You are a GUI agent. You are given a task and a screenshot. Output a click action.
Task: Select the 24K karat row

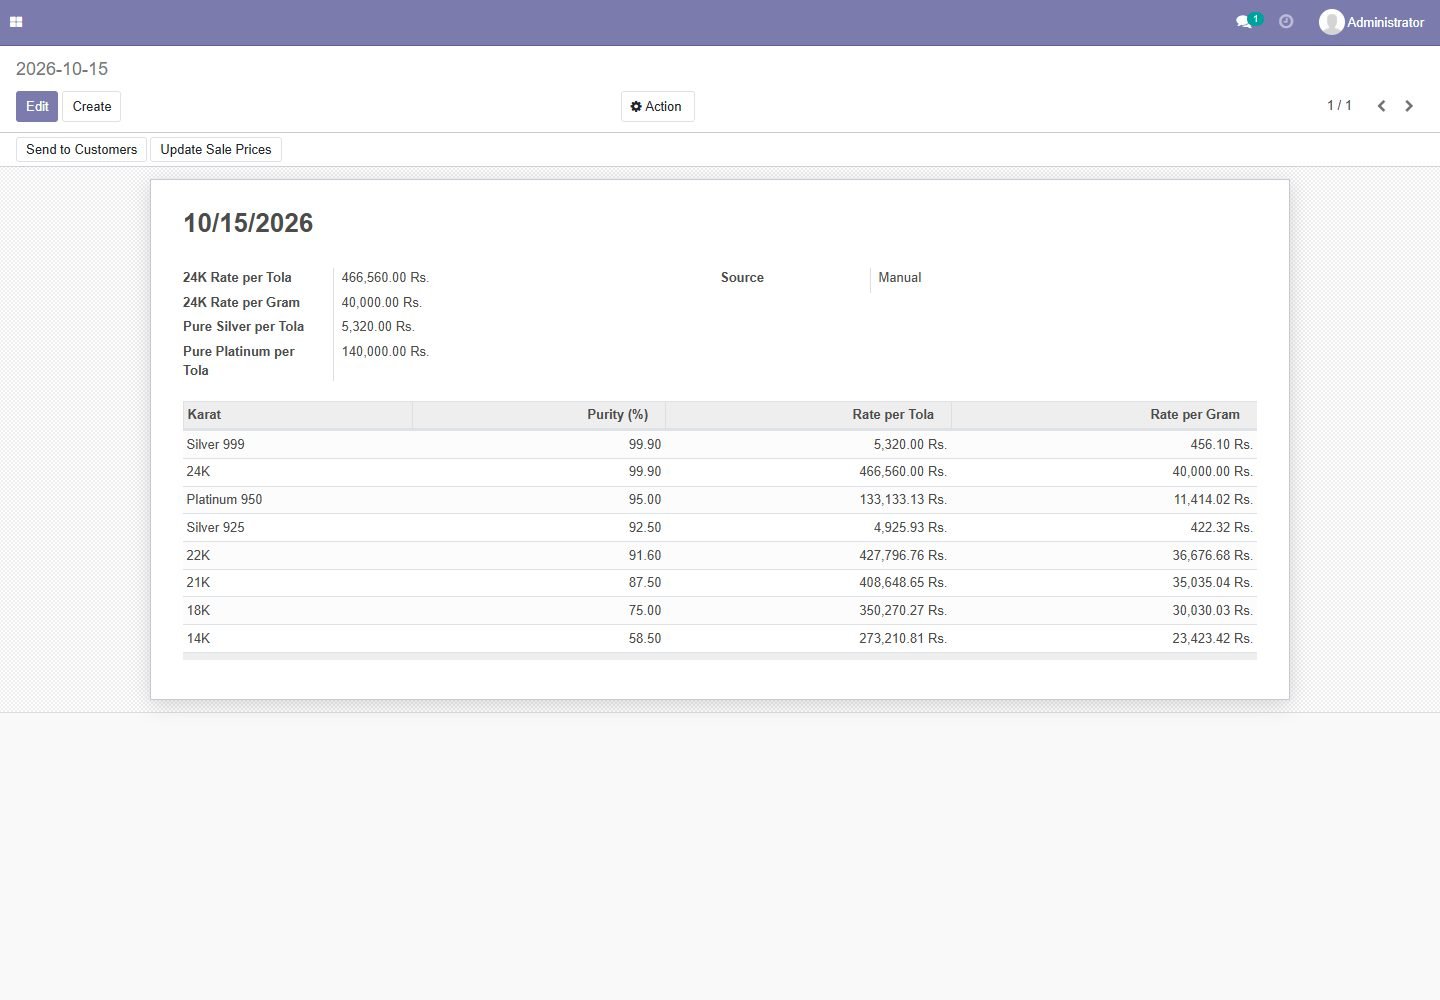(x=719, y=472)
